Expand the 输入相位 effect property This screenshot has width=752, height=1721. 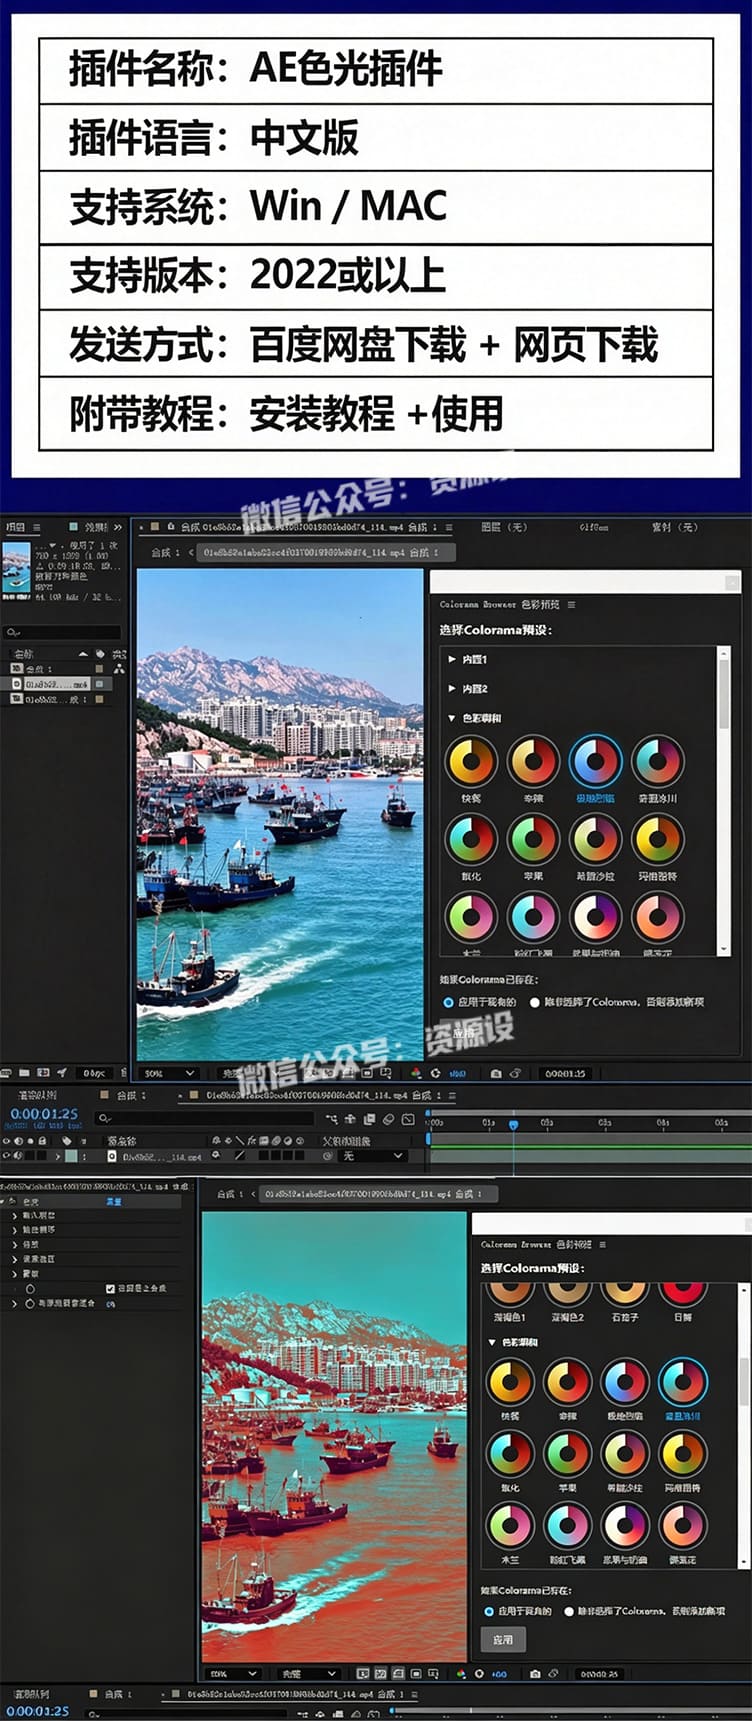[14, 1216]
